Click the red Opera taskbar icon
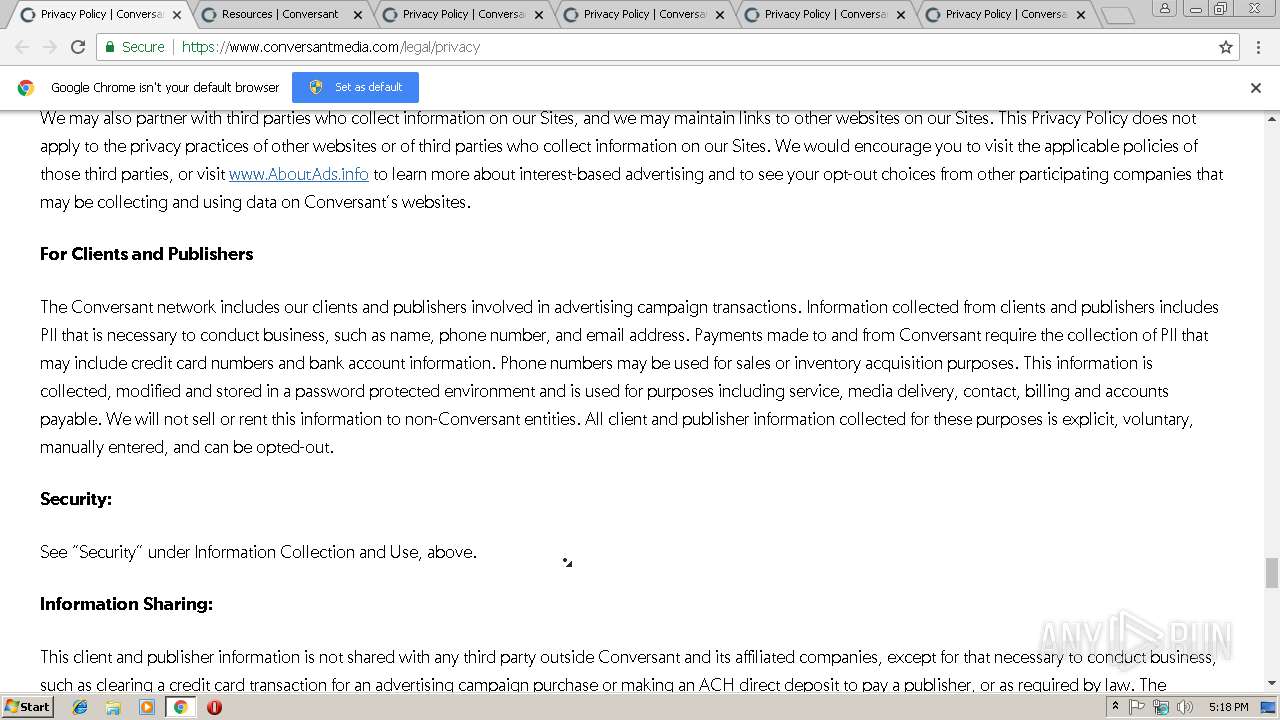This screenshot has width=1280, height=720. pos(214,707)
